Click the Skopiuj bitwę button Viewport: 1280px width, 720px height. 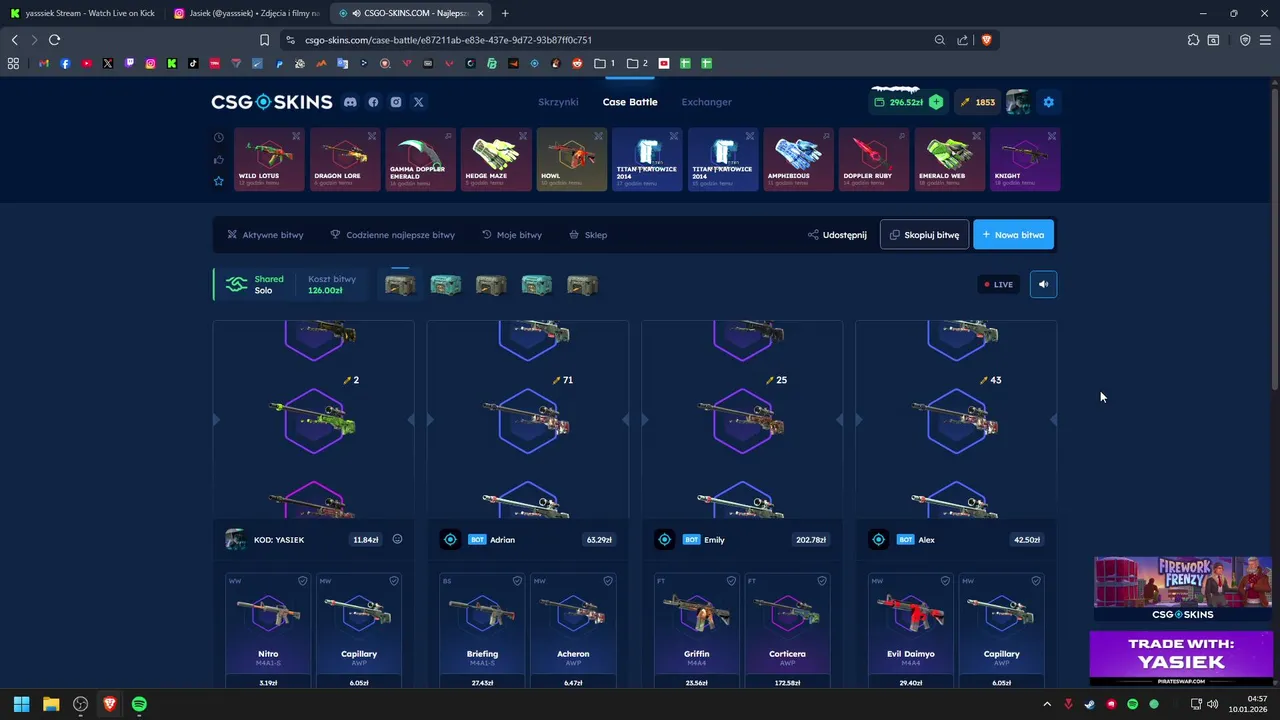point(925,235)
